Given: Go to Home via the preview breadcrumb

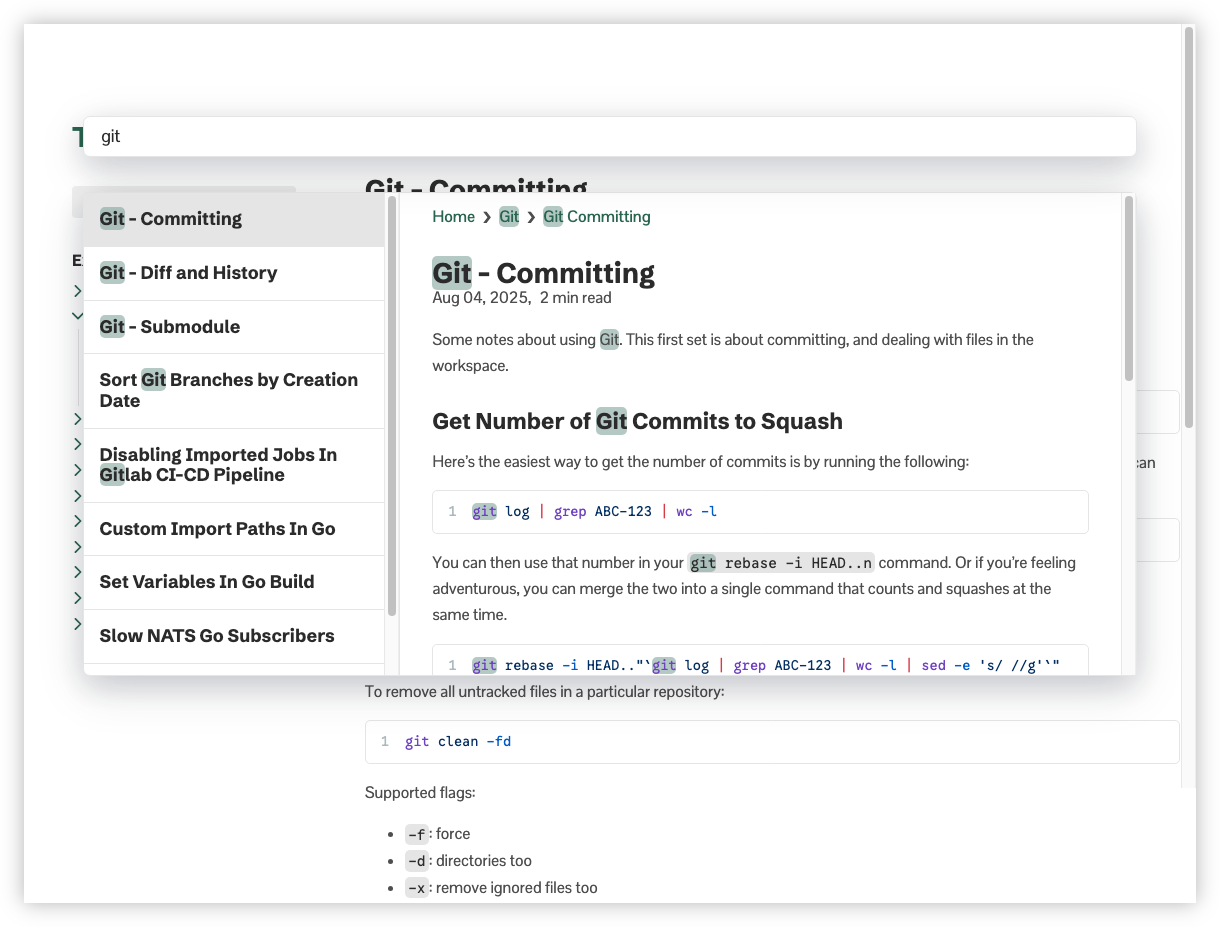Looking at the screenshot, I should [x=453, y=217].
